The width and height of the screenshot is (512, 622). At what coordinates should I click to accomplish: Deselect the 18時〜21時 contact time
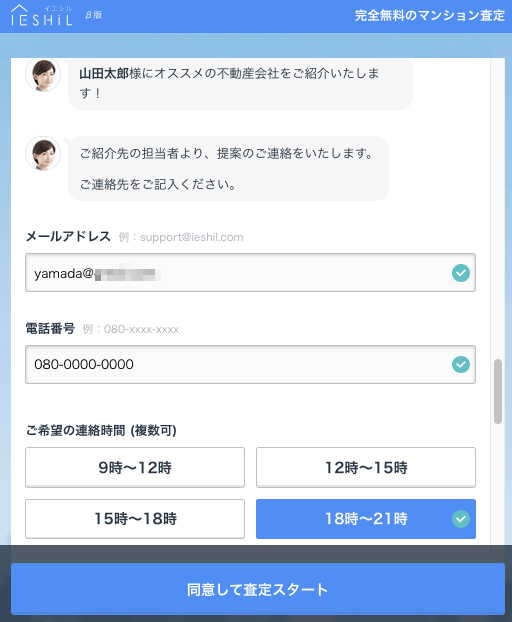tap(366, 519)
